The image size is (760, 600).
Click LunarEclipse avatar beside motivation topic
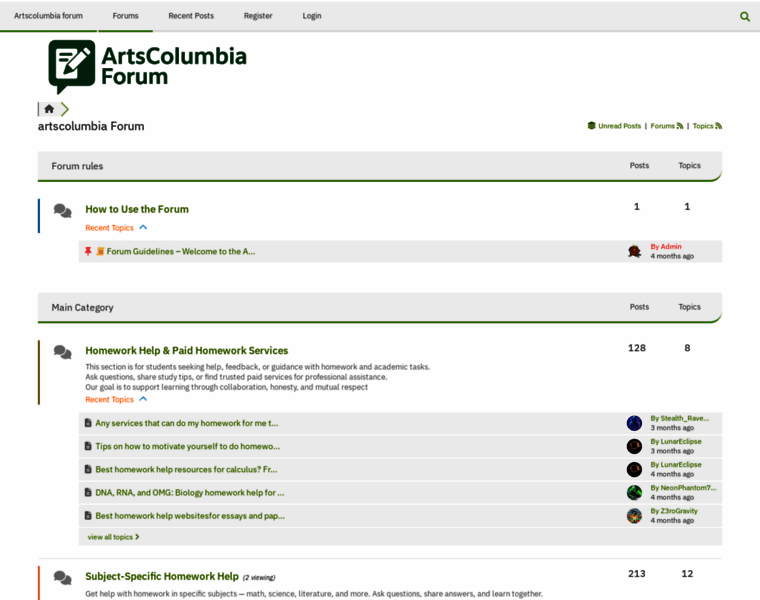pos(634,446)
